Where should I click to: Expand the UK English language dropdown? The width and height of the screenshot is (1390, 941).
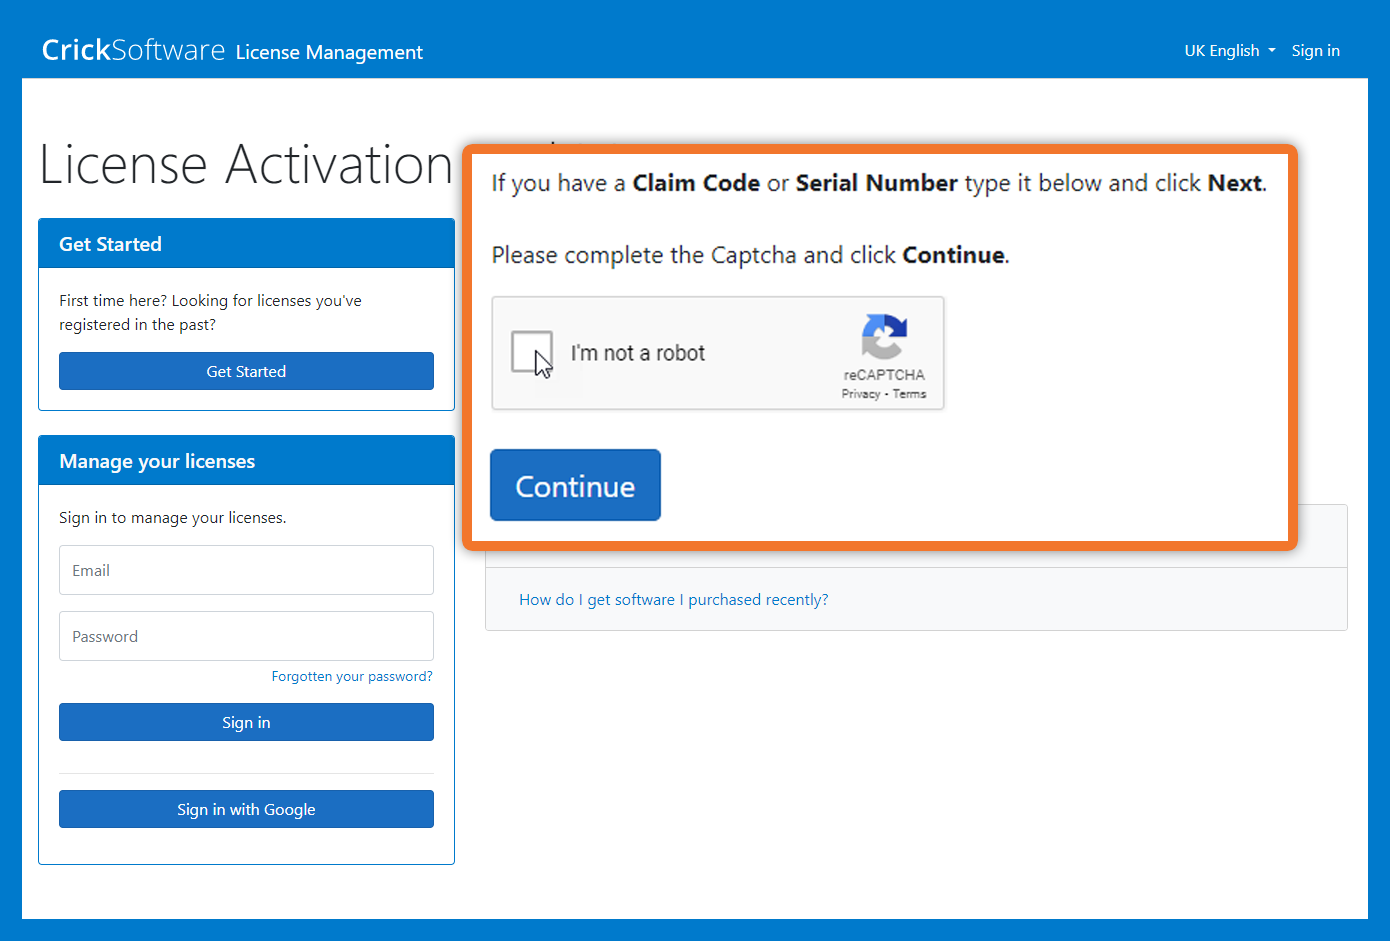tap(1229, 51)
